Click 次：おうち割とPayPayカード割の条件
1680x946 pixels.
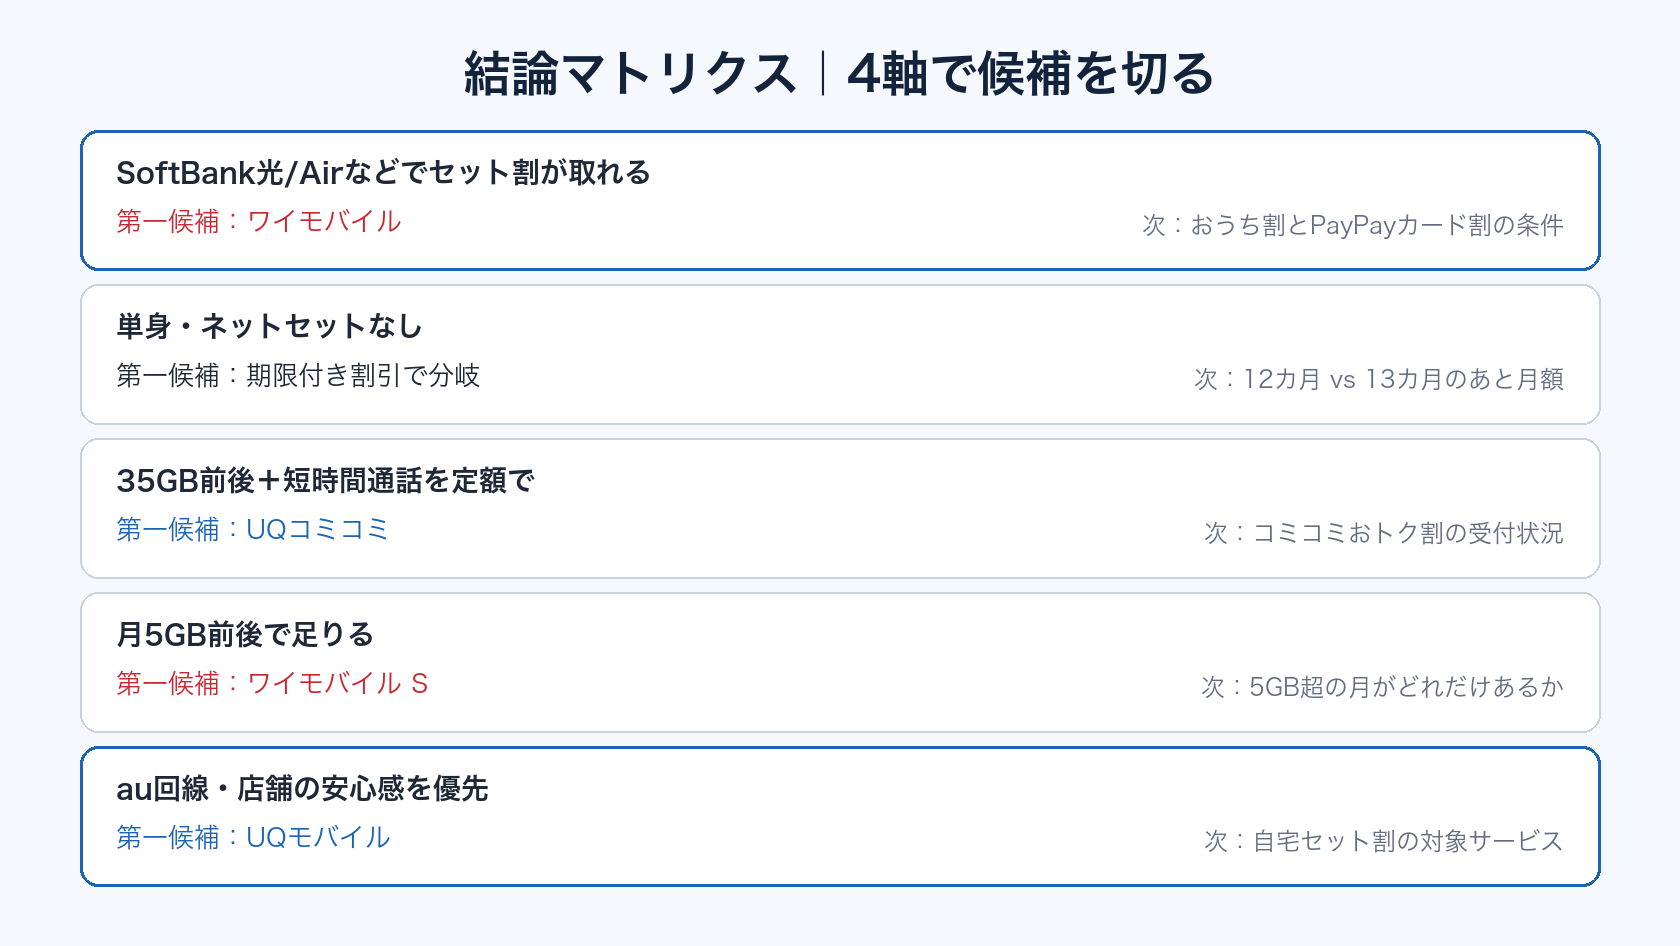(1353, 225)
